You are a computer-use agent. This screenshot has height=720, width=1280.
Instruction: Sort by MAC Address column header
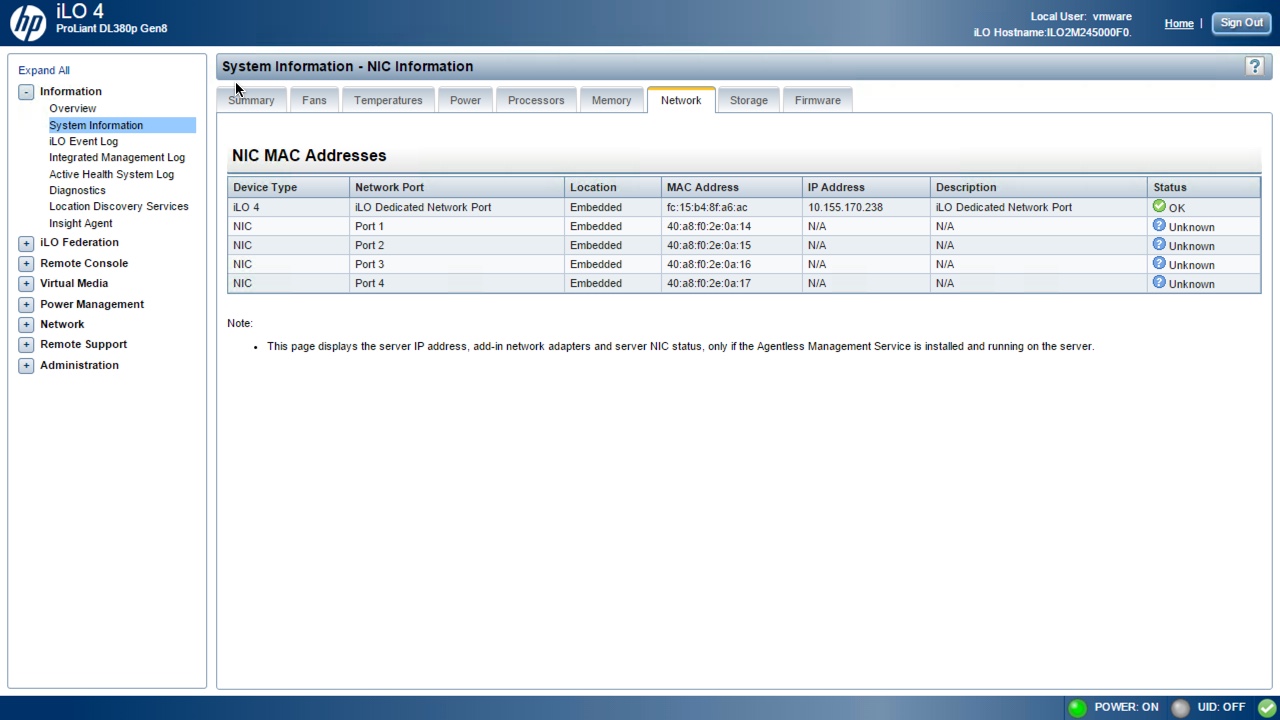(x=702, y=187)
